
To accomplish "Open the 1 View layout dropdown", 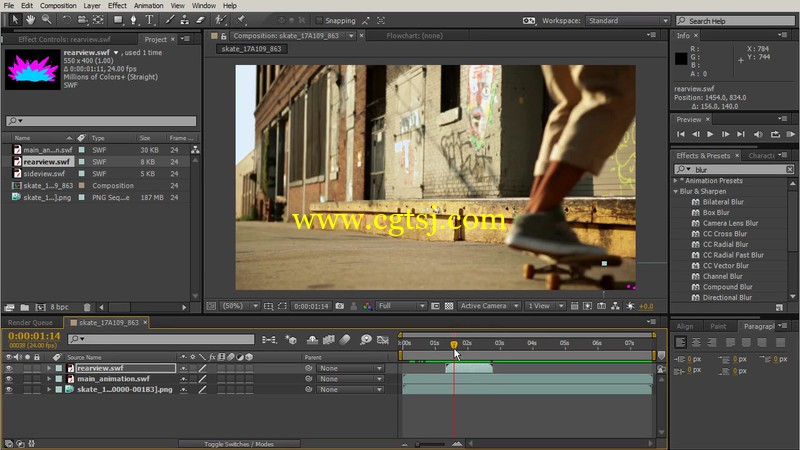I will click(545, 306).
